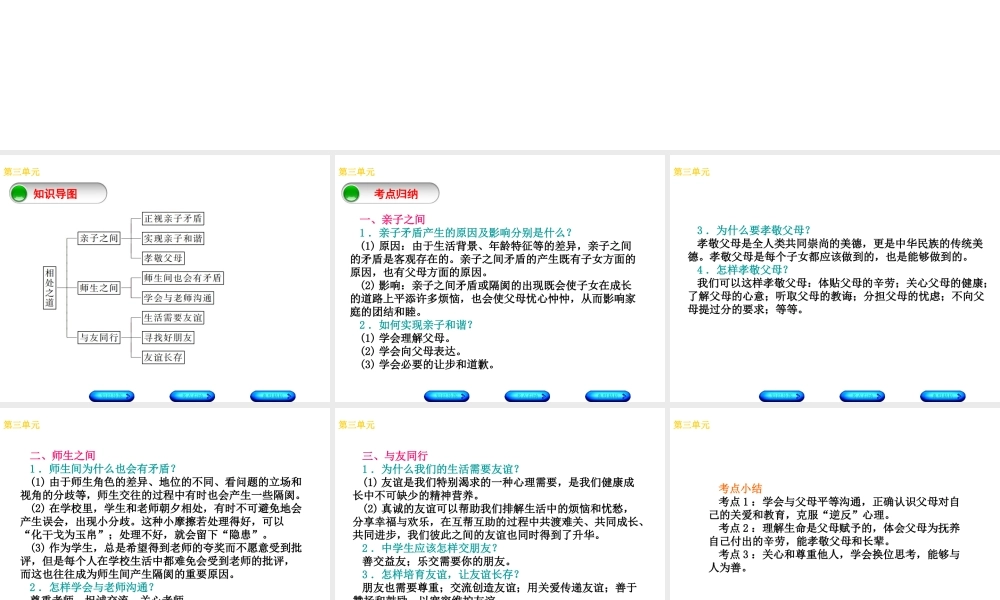The width and height of the screenshot is (1000, 600).
Task: Click left blue navigation button on 知识导图 slide
Action: click(112, 396)
